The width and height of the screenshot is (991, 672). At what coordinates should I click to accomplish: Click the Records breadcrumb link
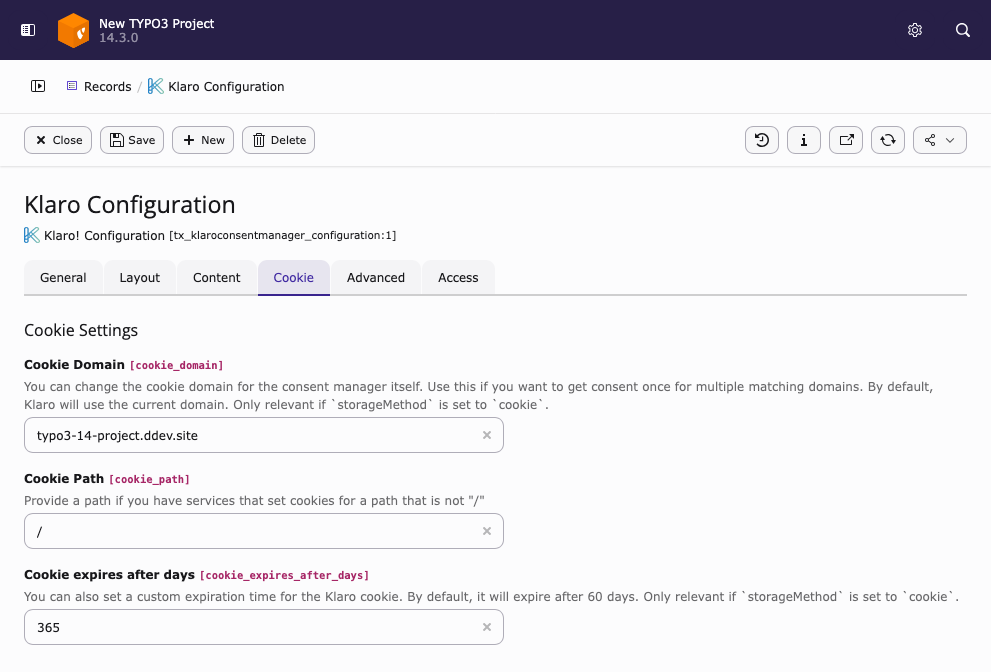pyautogui.click(x=99, y=86)
